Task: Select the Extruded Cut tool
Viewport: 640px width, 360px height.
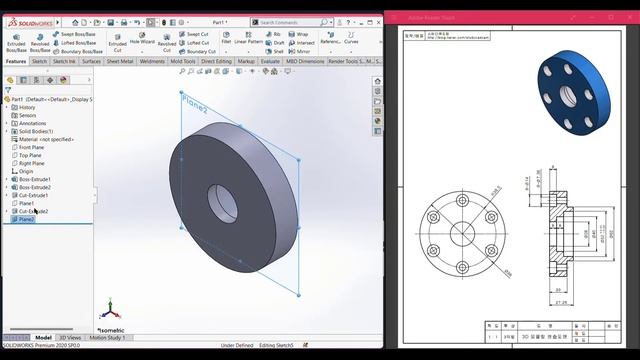Action: [118, 43]
